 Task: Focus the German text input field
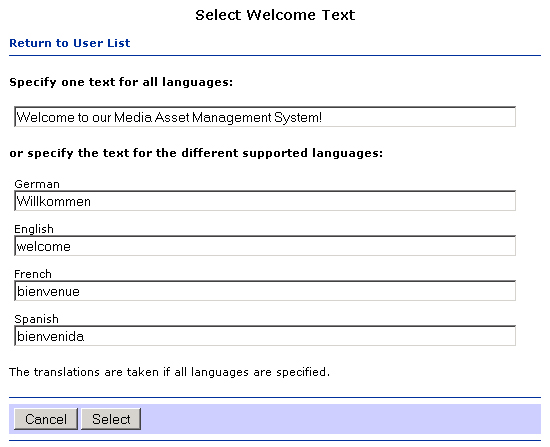(x=265, y=201)
